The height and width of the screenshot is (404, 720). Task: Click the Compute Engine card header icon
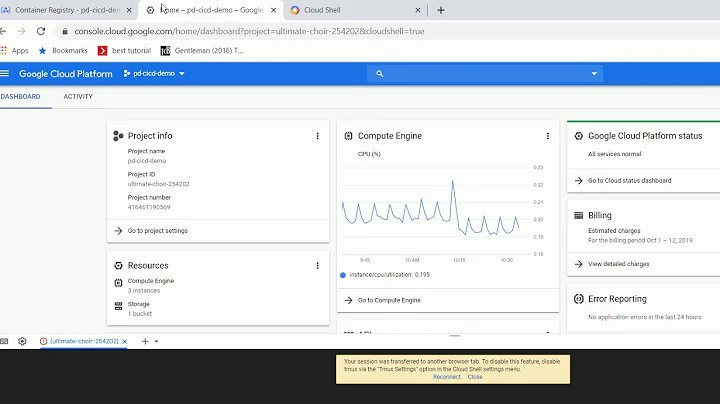[x=348, y=136]
